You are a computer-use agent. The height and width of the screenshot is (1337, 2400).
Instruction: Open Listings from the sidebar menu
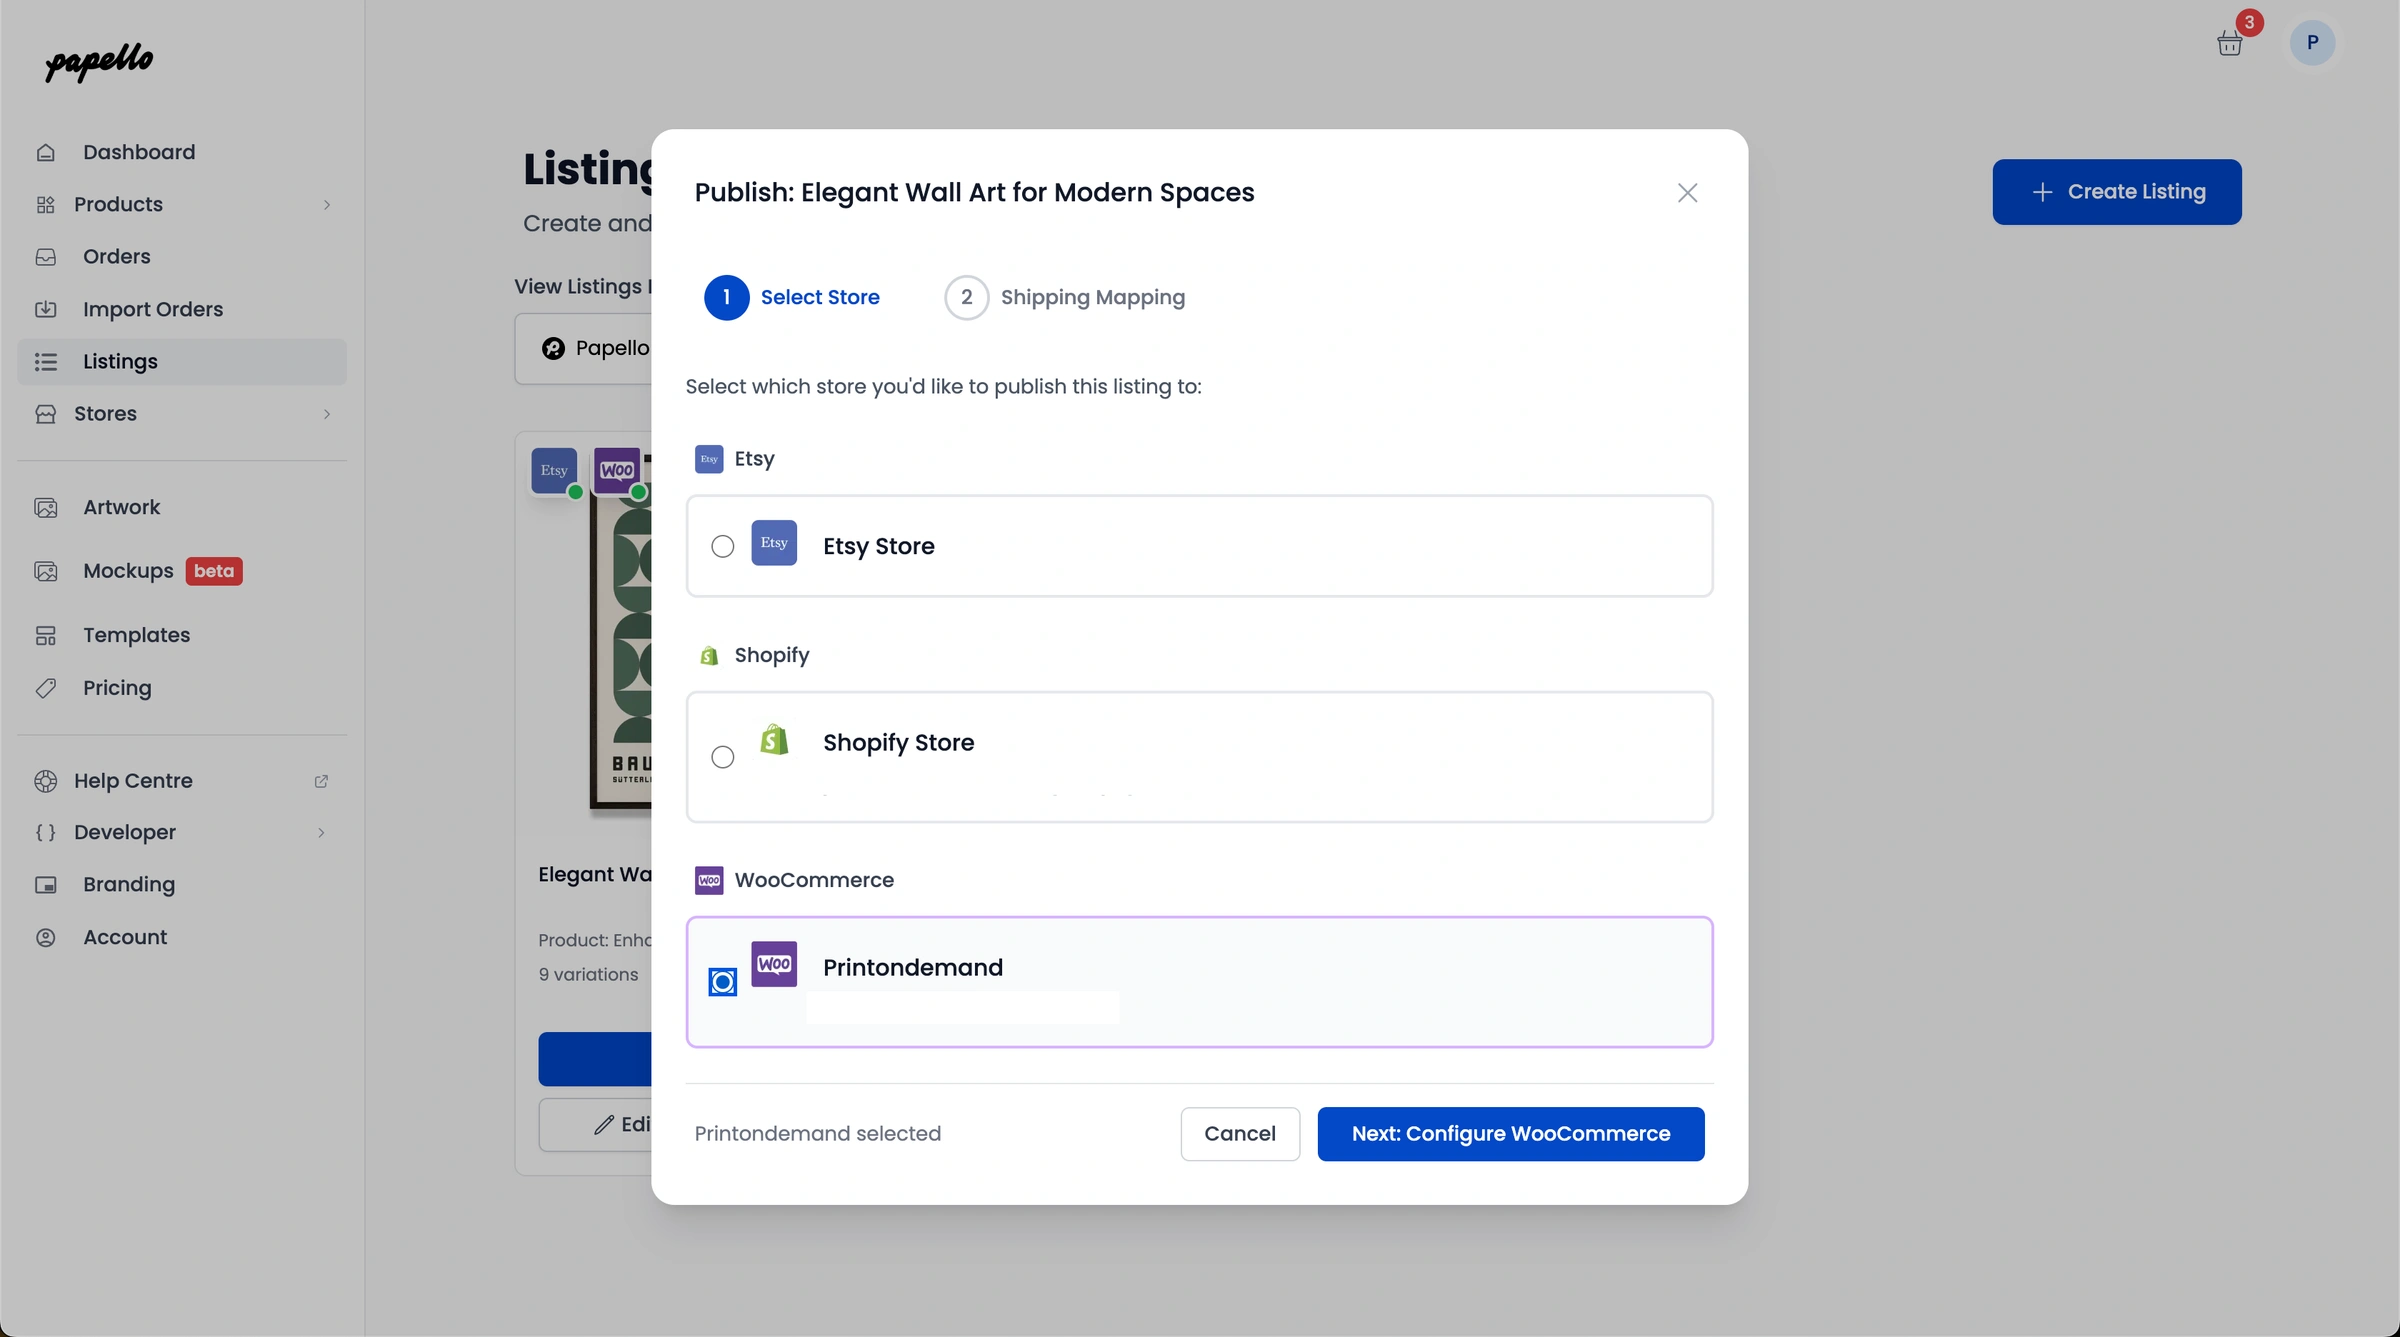pos(120,361)
